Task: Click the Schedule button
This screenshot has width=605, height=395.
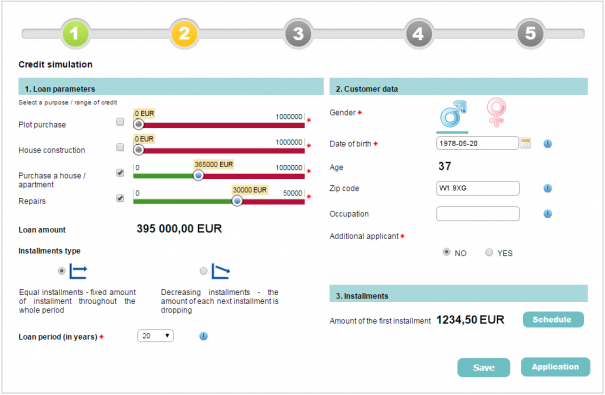Action: pos(553,319)
